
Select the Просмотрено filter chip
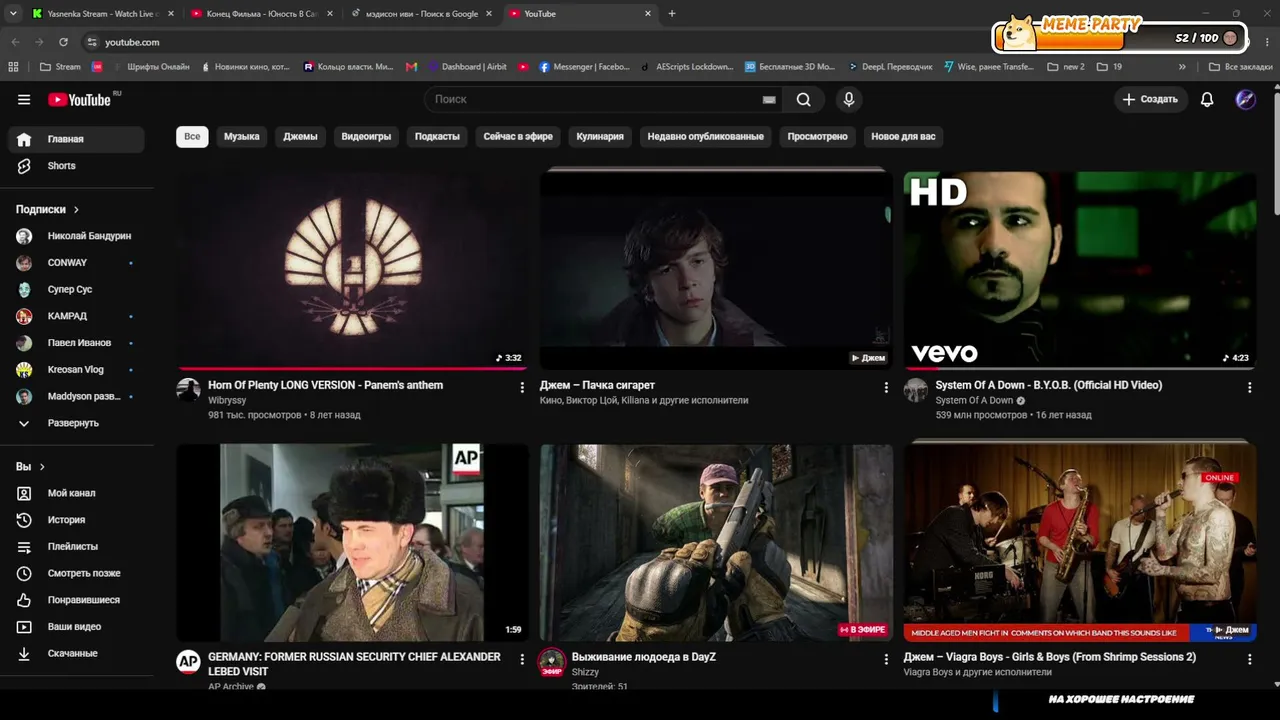(817, 137)
